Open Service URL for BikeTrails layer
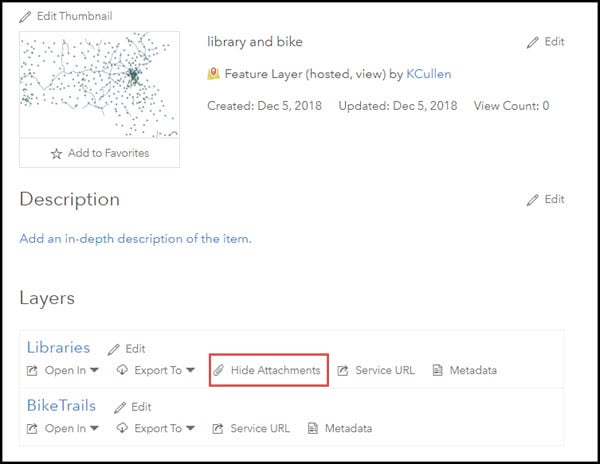The height and width of the screenshot is (464, 600). click(252, 428)
